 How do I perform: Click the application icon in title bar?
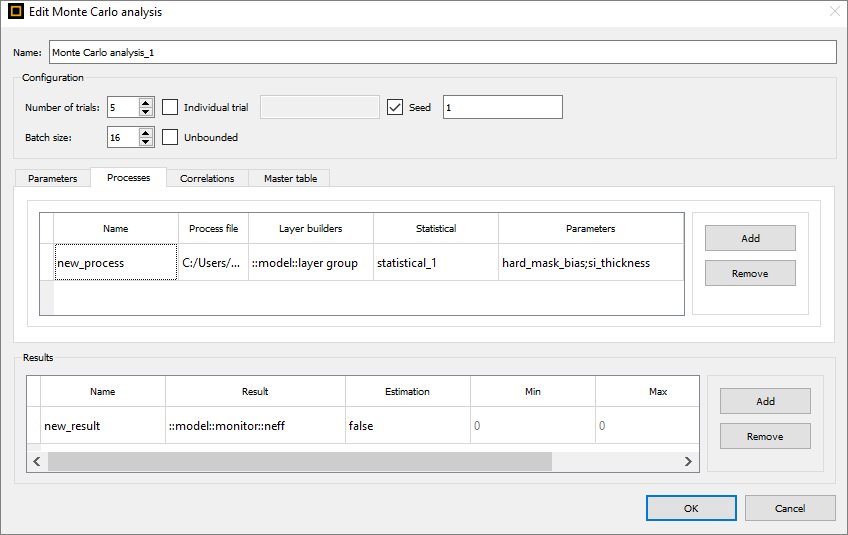(x=16, y=11)
